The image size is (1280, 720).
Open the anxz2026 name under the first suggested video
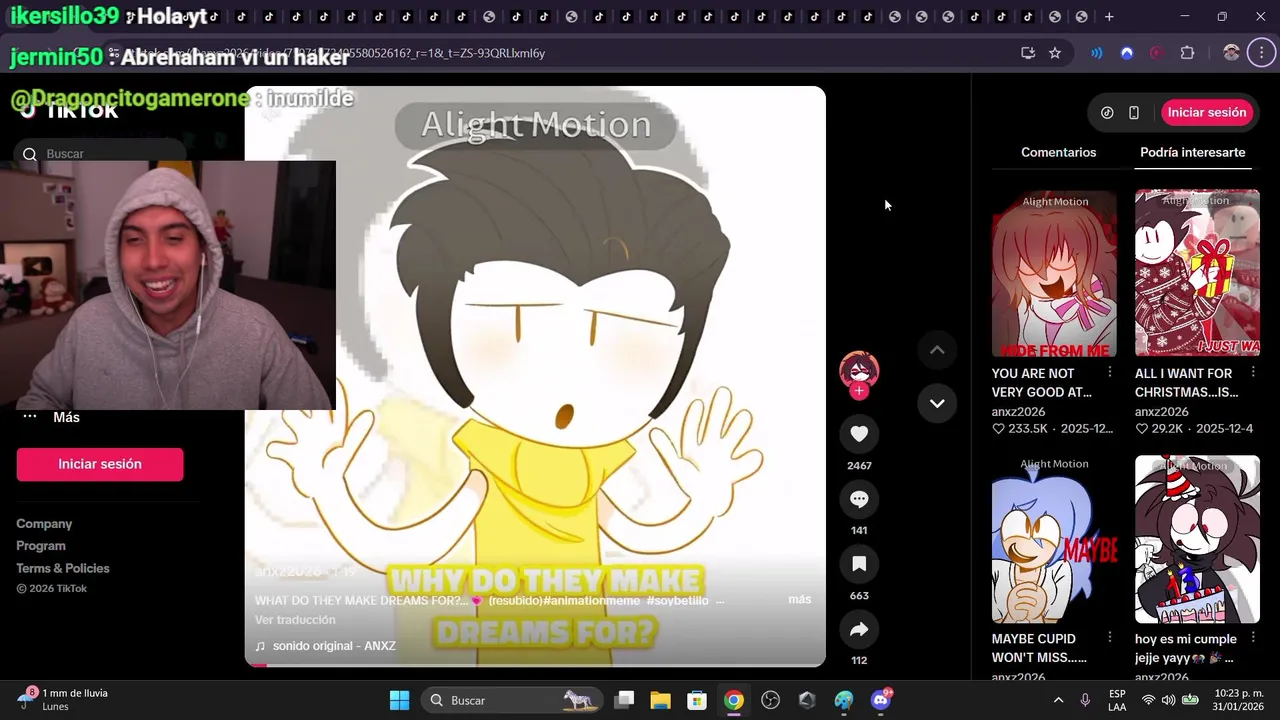click(x=1018, y=412)
